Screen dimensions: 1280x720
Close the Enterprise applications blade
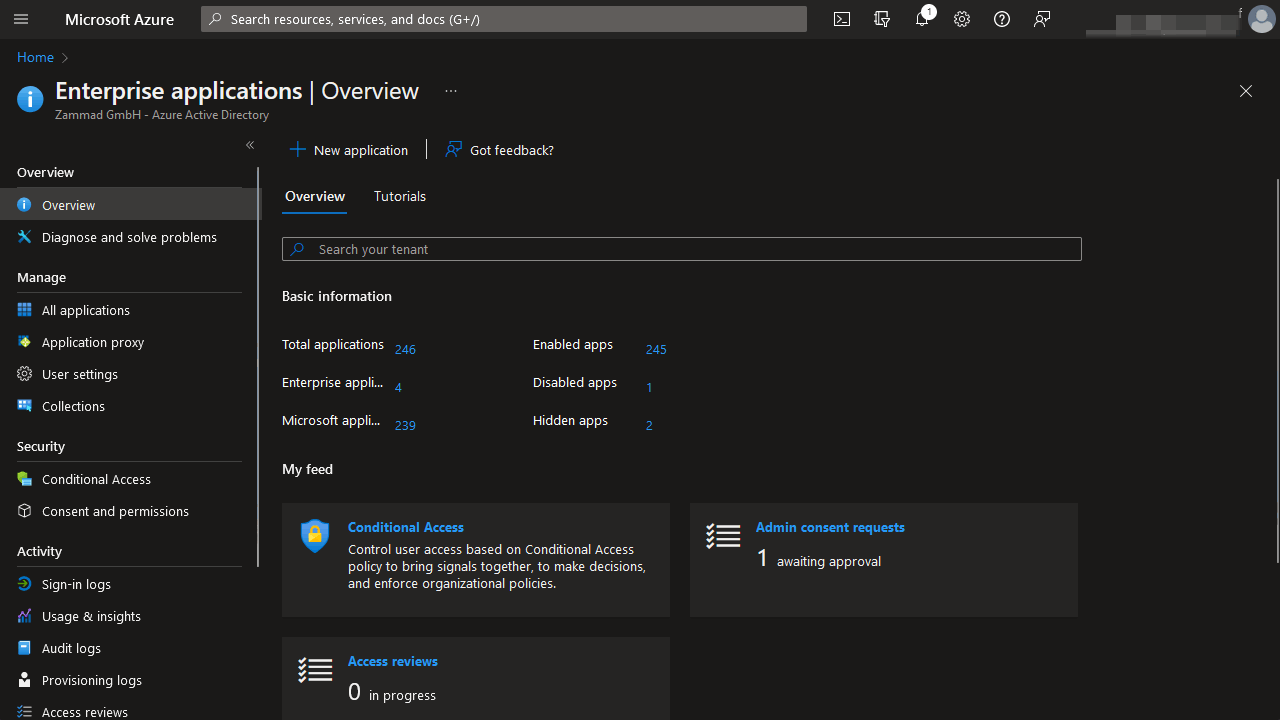point(1246,91)
